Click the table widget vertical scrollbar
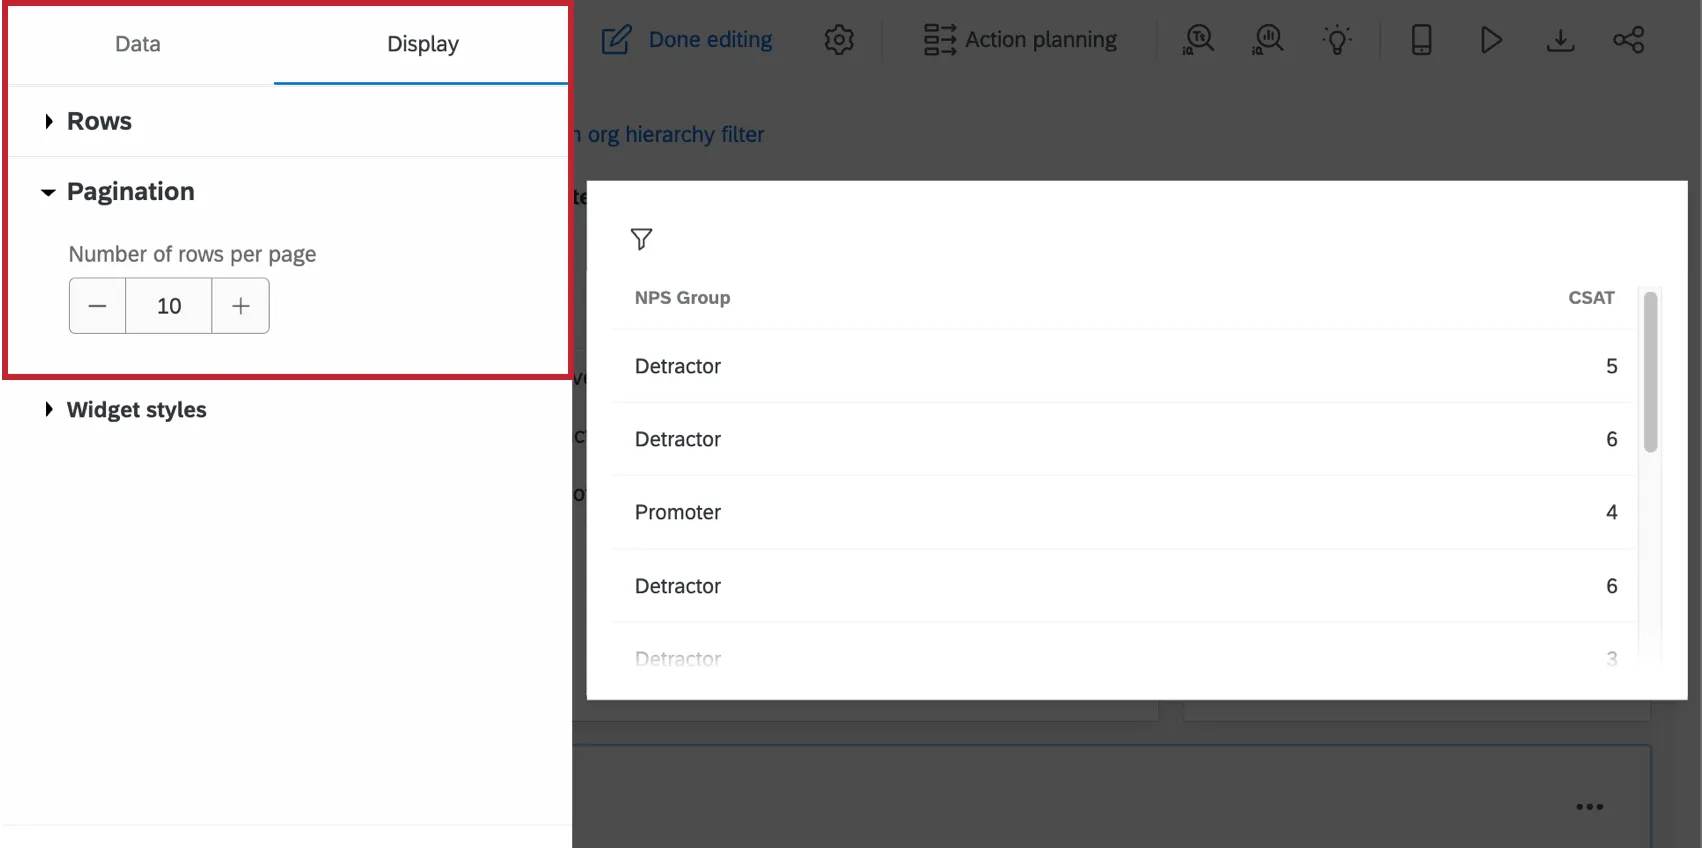The image size is (1702, 848). [x=1650, y=372]
